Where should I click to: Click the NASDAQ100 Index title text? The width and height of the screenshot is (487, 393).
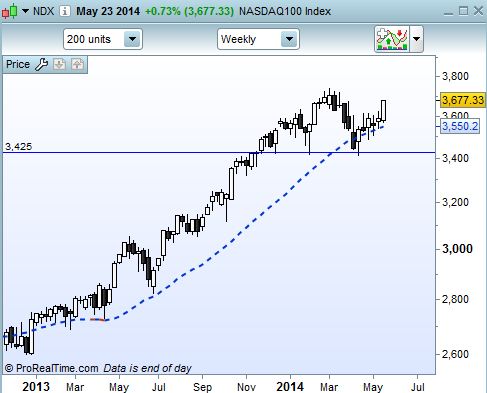[x=285, y=11]
